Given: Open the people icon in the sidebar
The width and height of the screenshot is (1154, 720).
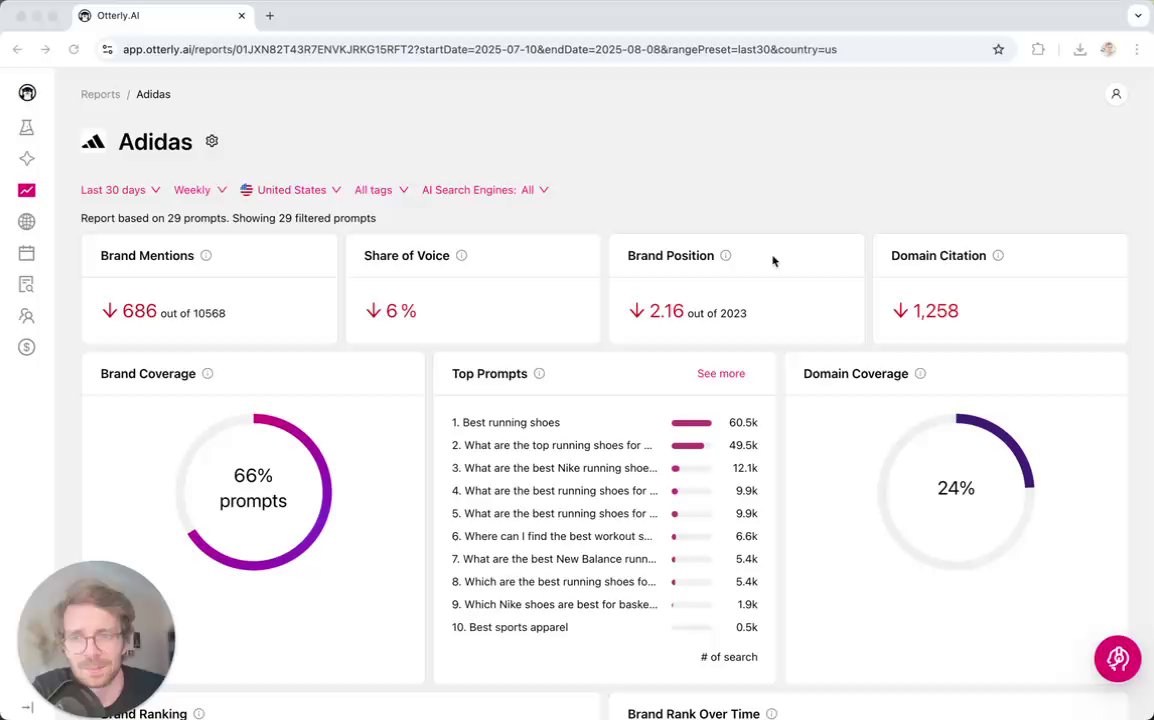Looking at the screenshot, I should point(27,316).
